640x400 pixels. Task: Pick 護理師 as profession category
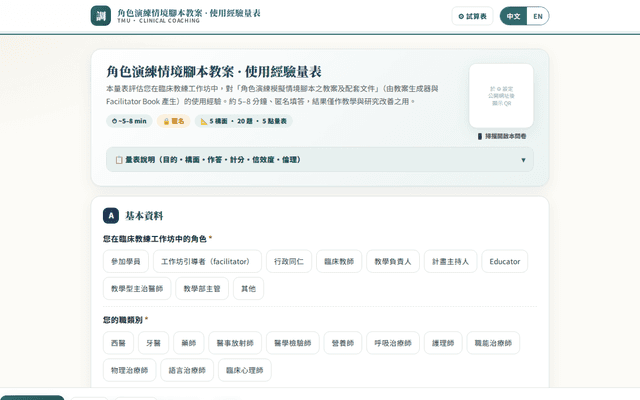443,343
